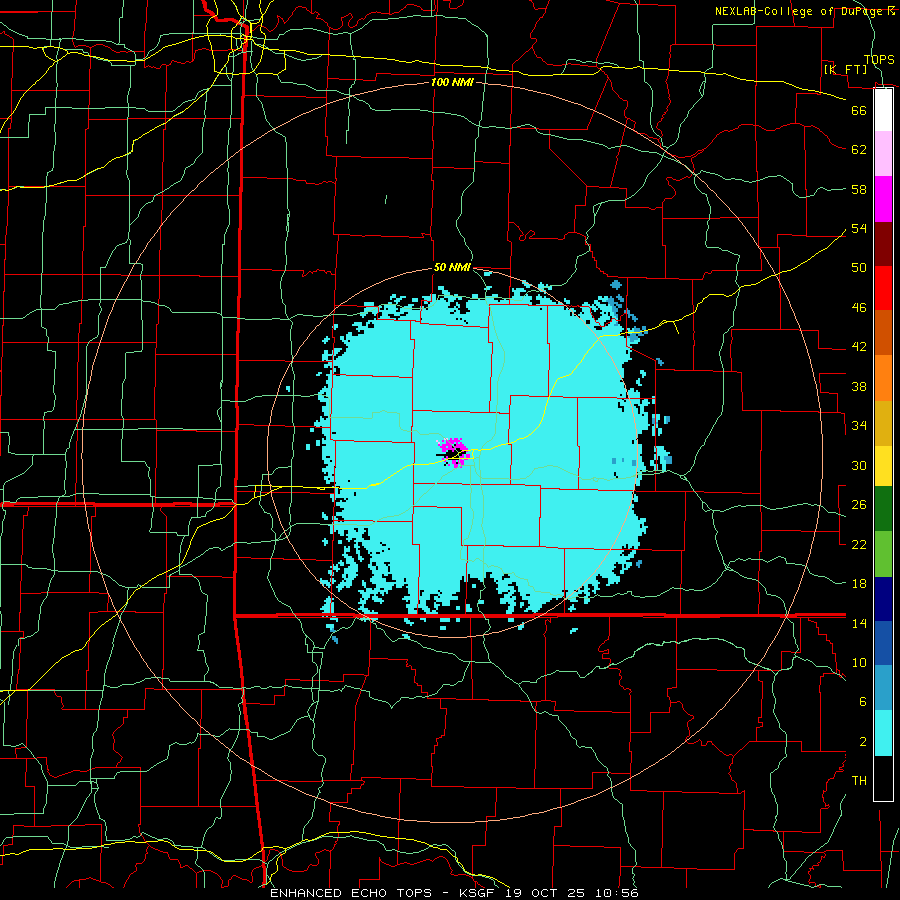The height and width of the screenshot is (900, 900).
Task: Click the legend value '54'
Action: coord(859,228)
